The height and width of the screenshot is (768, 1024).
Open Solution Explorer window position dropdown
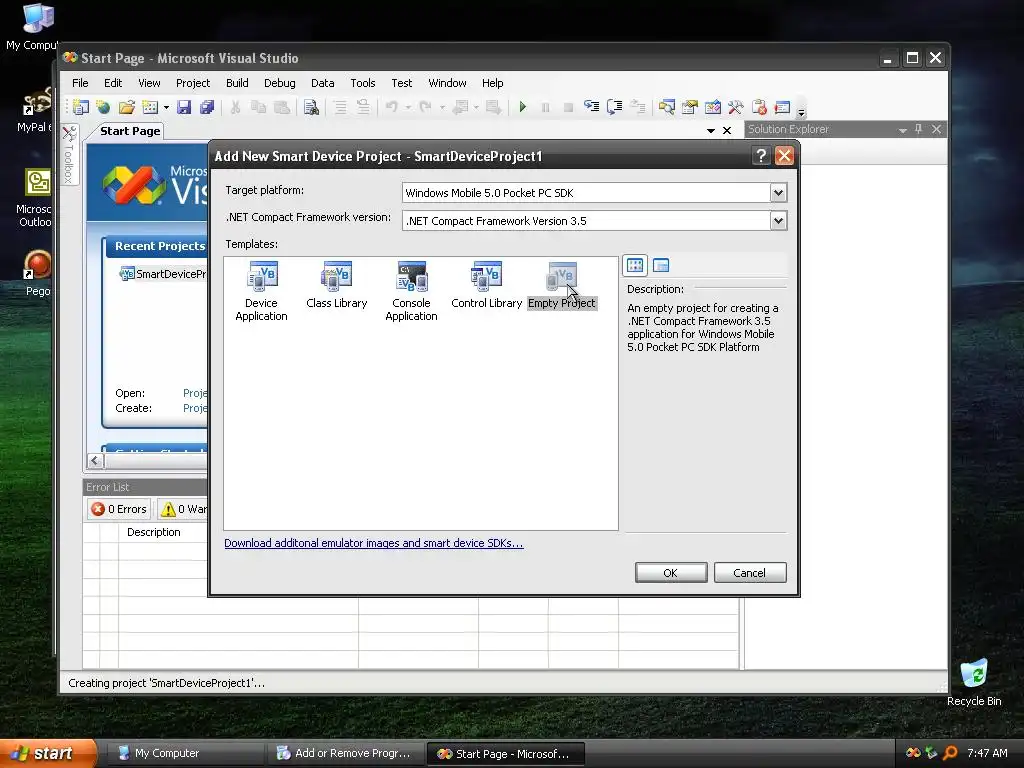[x=903, y=130]
